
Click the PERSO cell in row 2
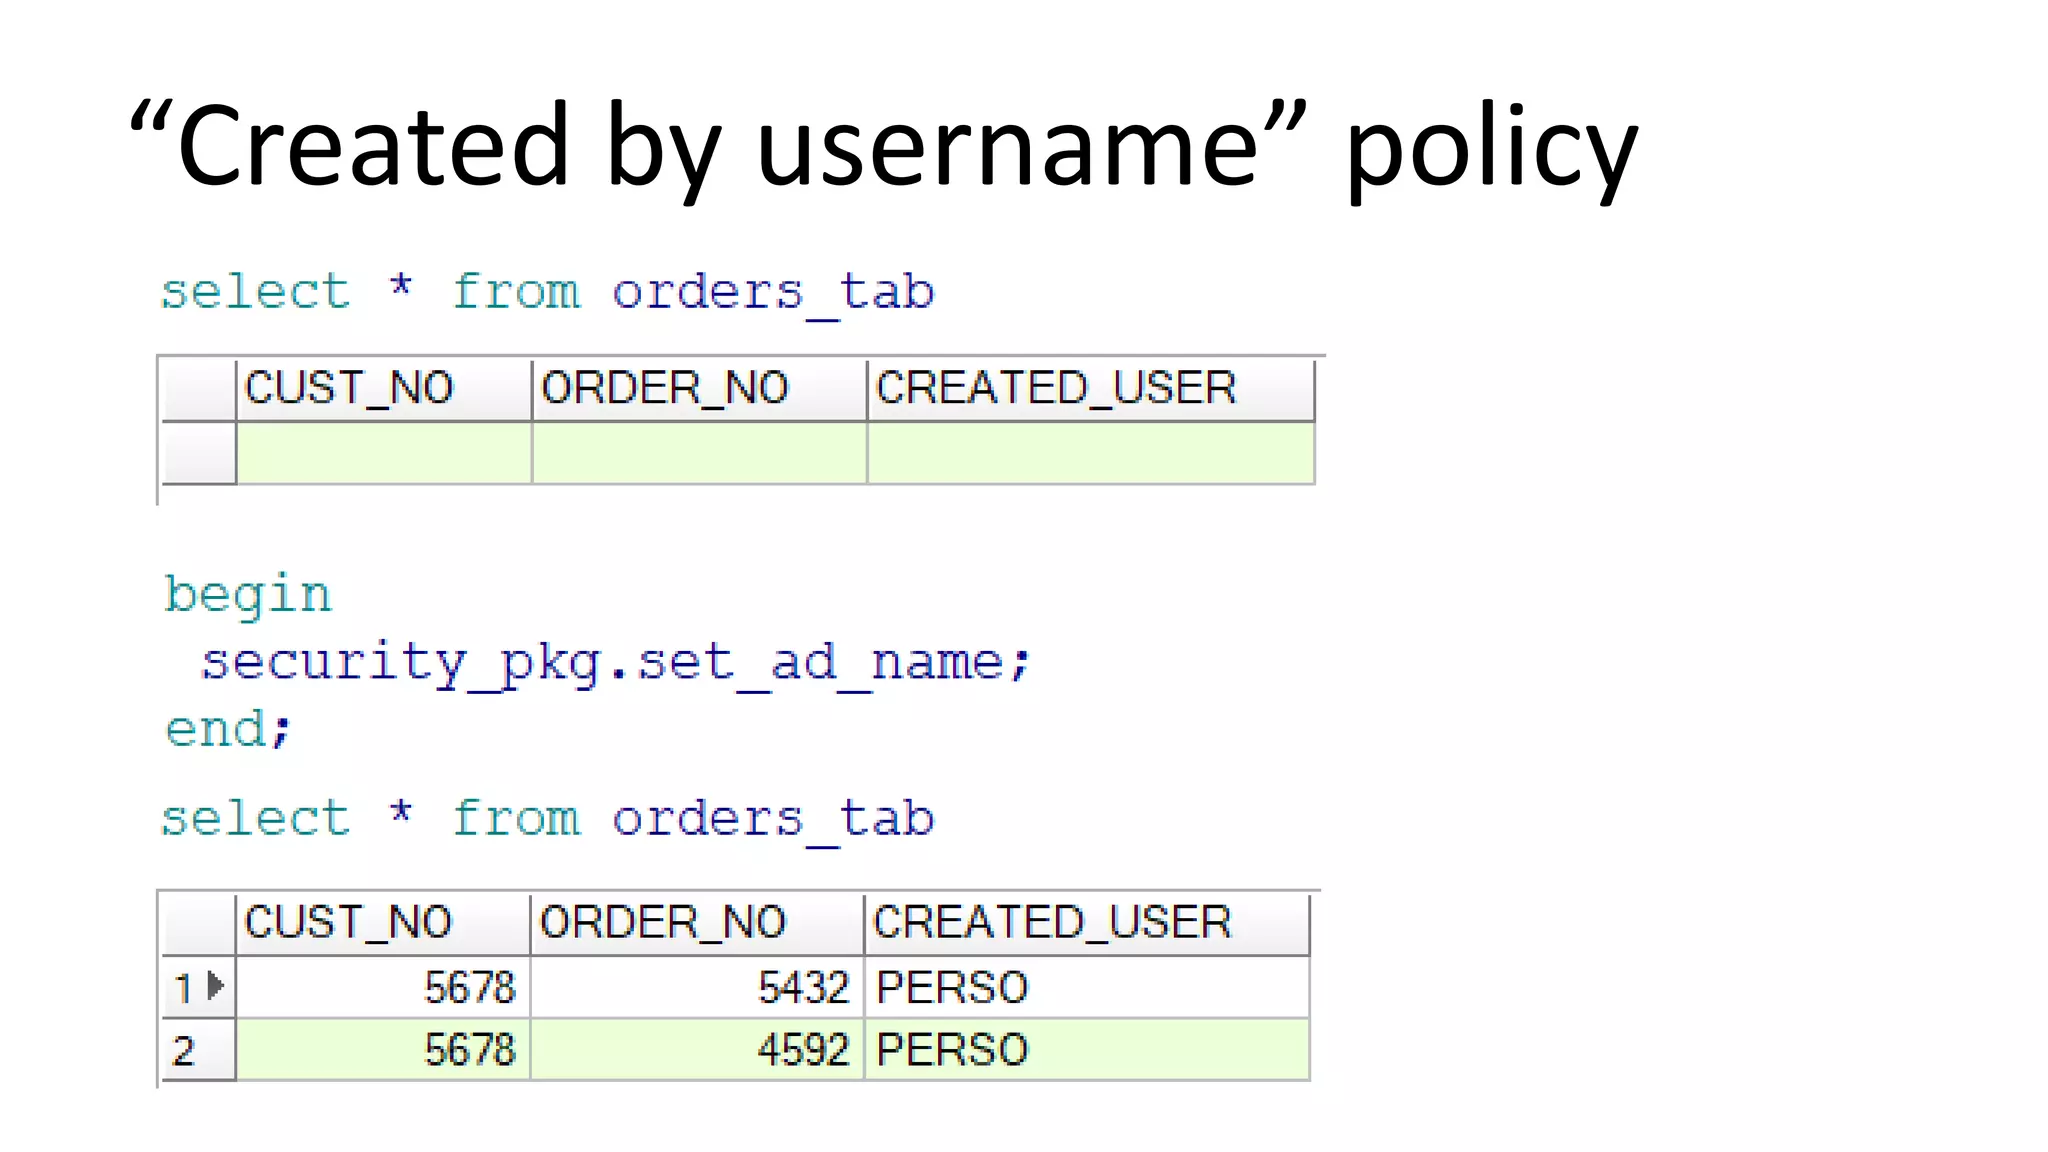click(x=1087, y=1050)
